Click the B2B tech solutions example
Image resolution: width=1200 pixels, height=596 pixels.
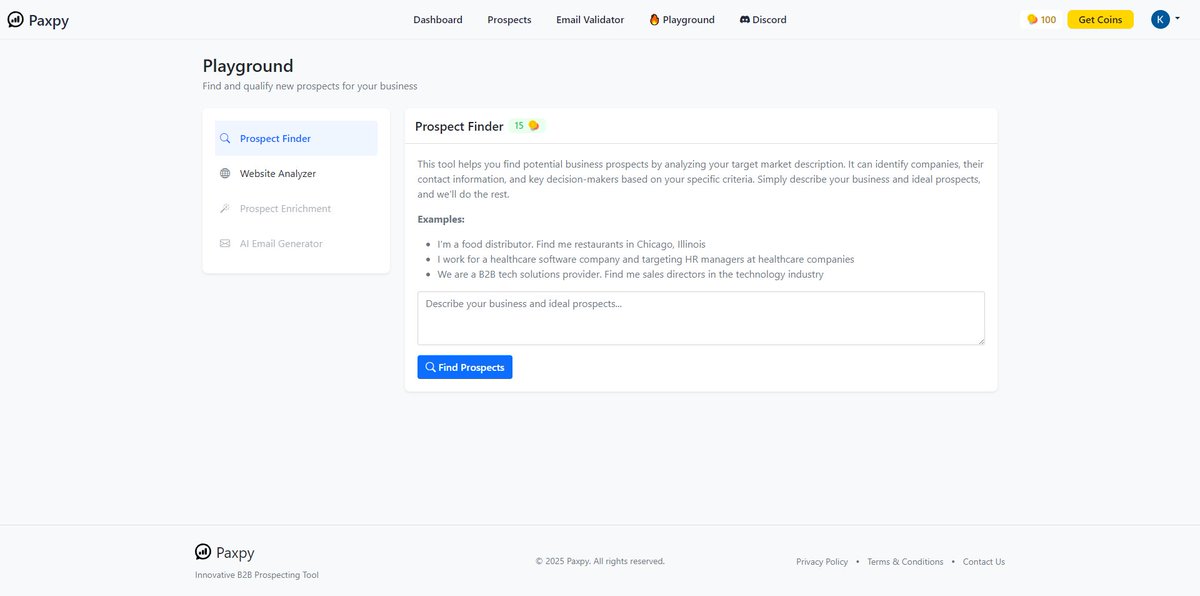631,274
